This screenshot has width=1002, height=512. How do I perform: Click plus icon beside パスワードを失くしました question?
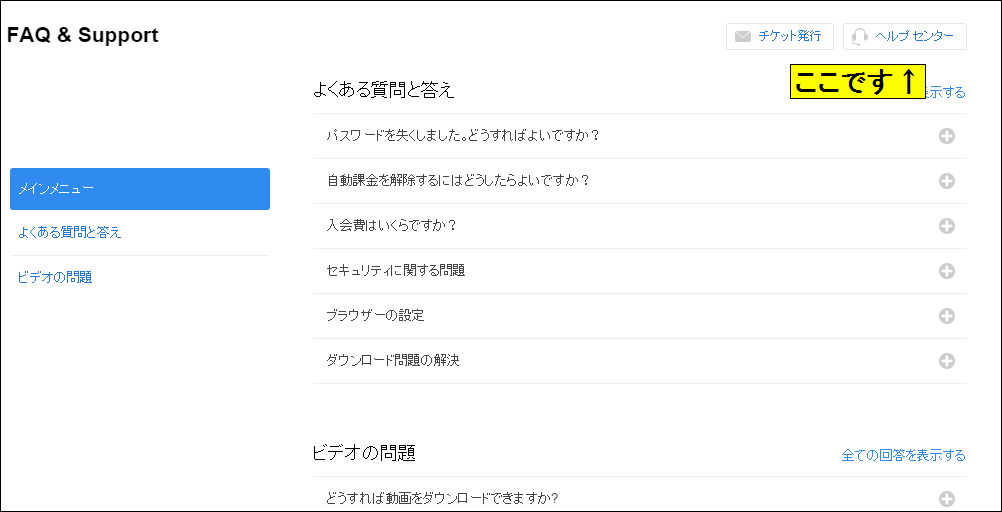click(946, 136)
